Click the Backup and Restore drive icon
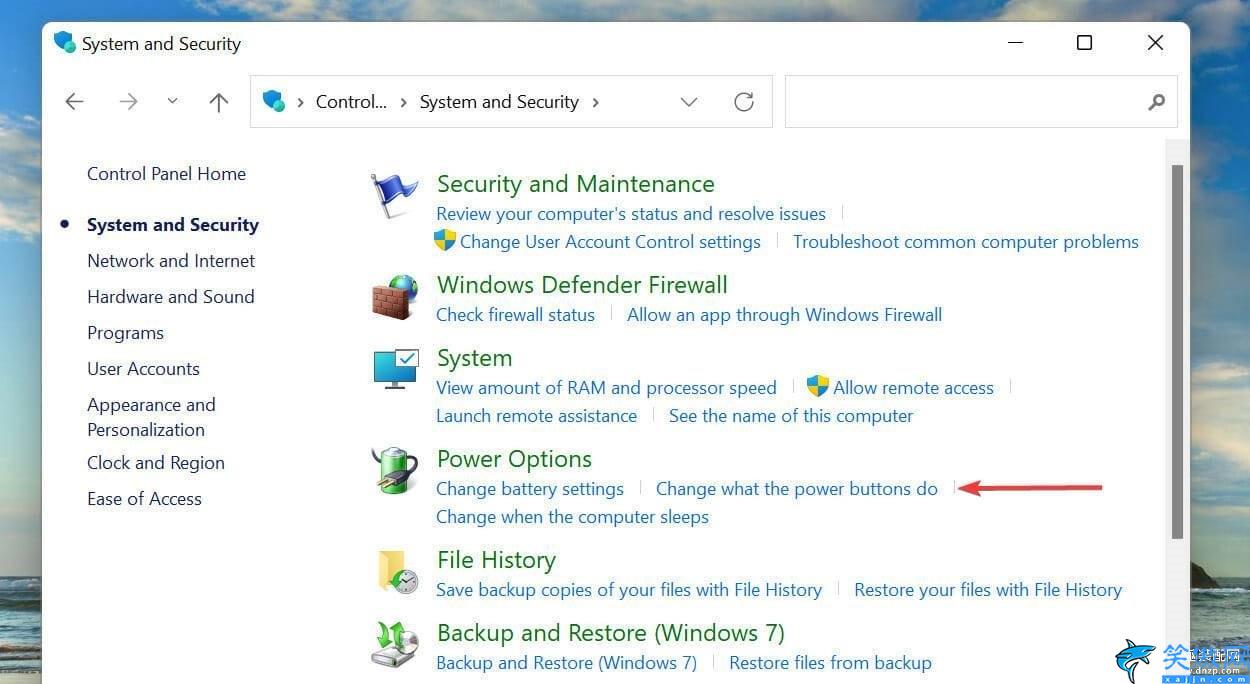 [x=394, y=644]
